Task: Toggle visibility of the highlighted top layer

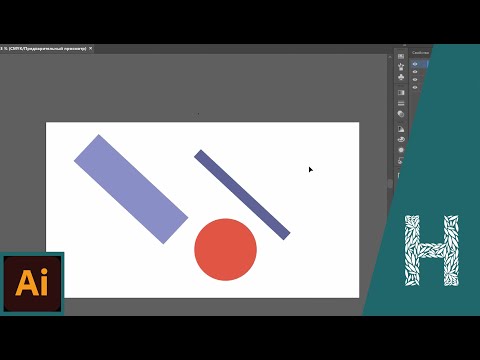Action: (415, 64)
